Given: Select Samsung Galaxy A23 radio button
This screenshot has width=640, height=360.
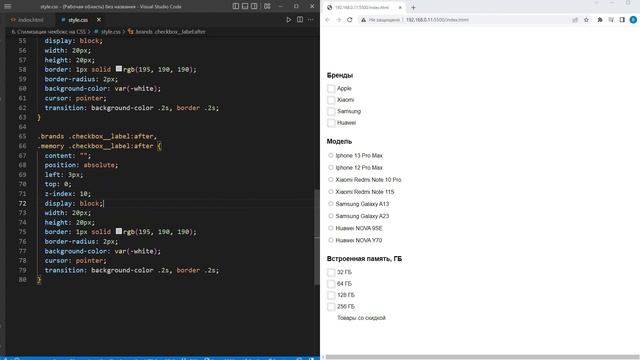Looking at the screenshot, I should [x=331, y=216].
